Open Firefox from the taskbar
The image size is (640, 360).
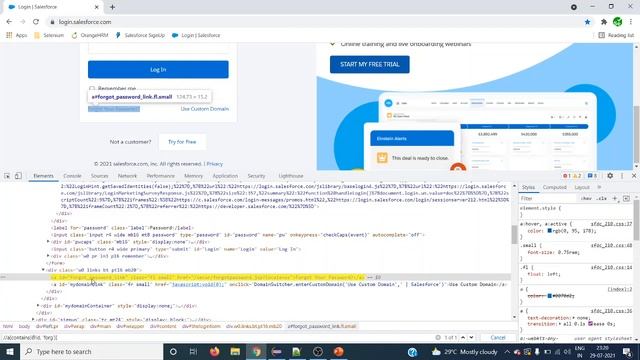[214, 351]
